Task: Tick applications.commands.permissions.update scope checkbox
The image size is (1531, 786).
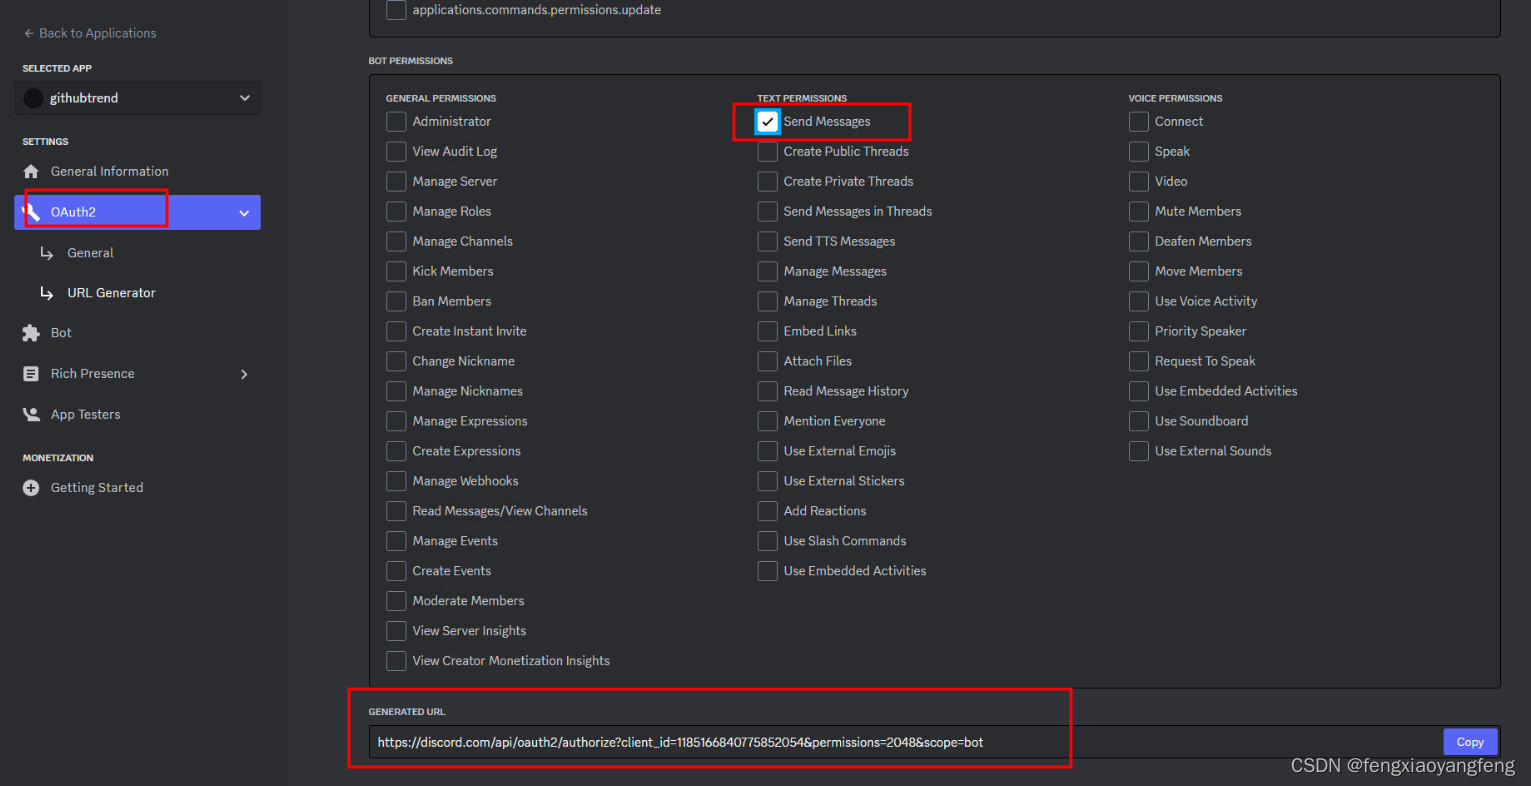Action: [x=396, y=10]
